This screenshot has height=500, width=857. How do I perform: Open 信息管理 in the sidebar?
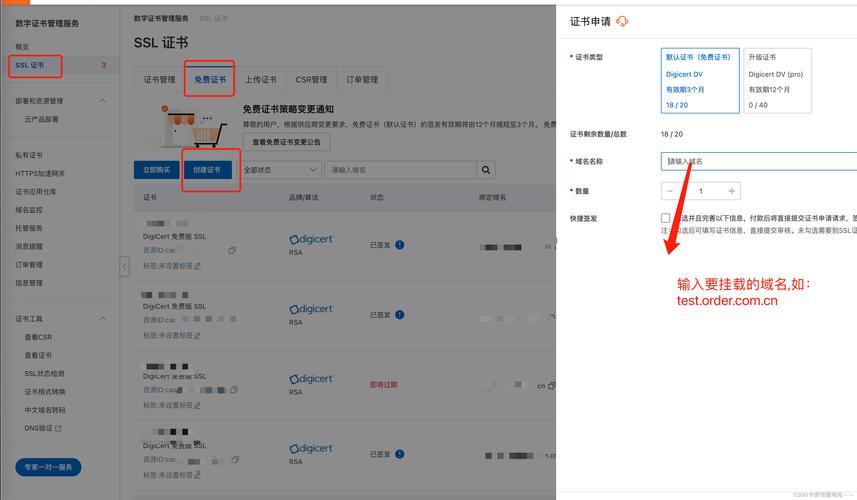point(29,283)
